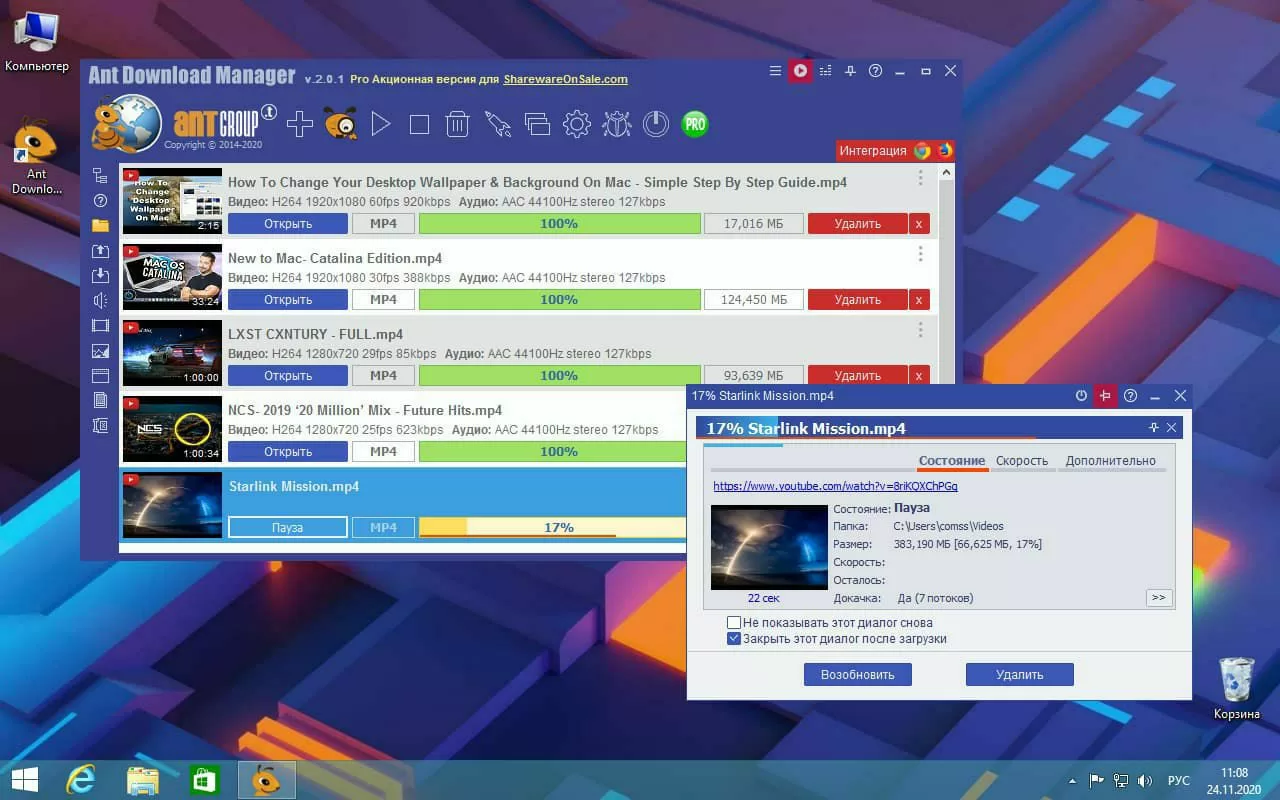1280x800 pixels.
Task: Click the 100% progress bar of LXST CXNTURY
Action: coord(559,375)
